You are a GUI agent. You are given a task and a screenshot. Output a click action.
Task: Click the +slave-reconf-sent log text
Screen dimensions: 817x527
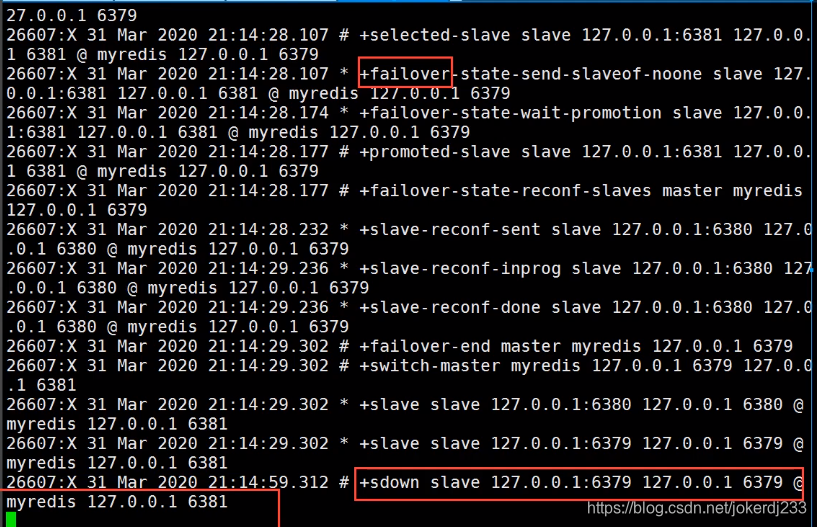click(x=450, y=229)
